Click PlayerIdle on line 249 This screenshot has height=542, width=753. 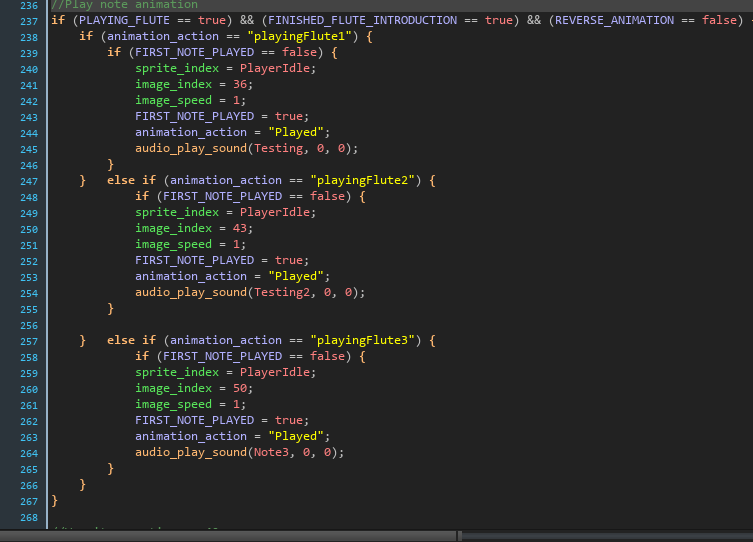[275, 212]
